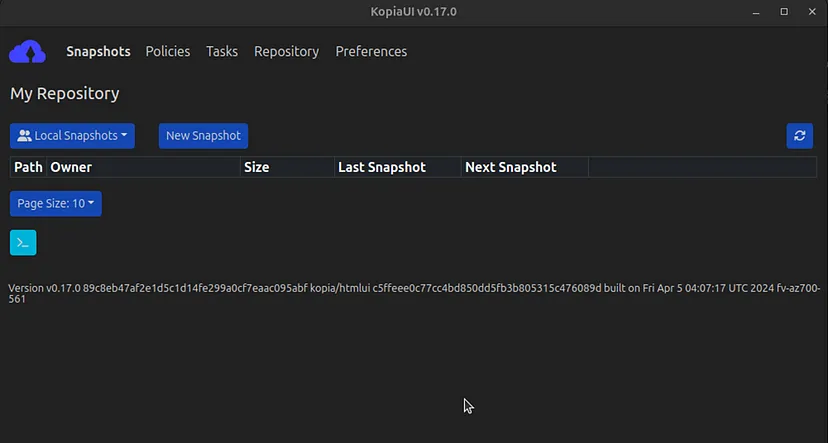Open the command line terminal icon

(23, 242)
